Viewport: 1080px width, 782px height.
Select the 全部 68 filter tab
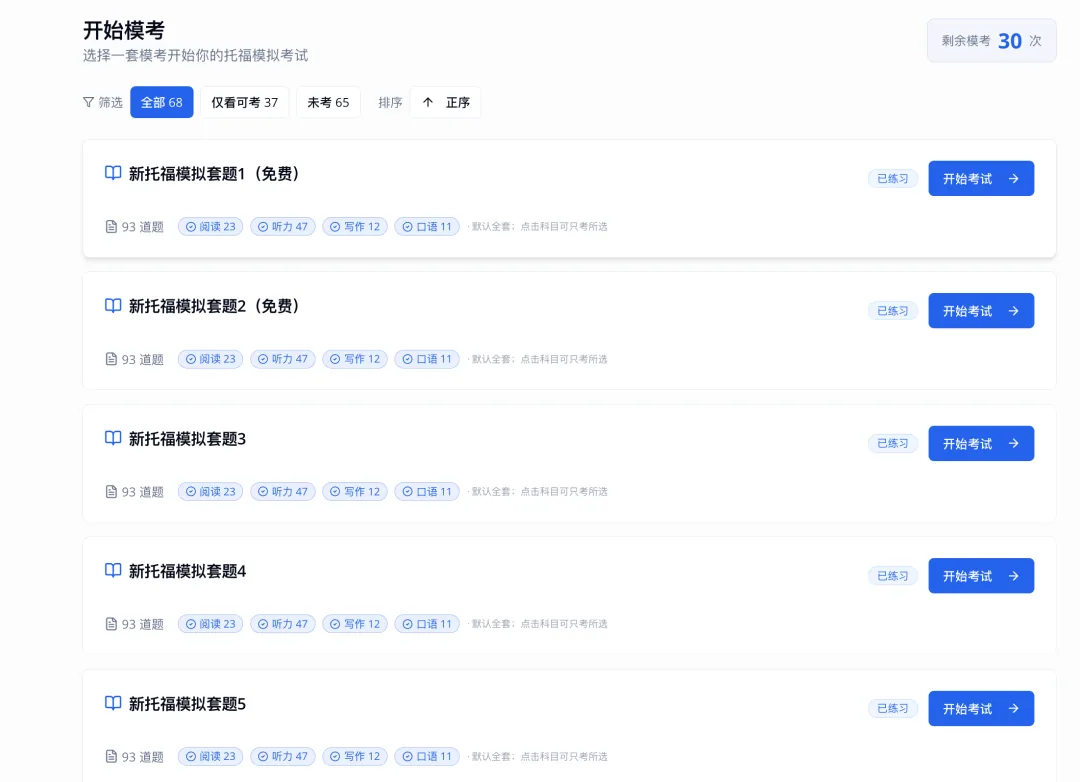pyautogui.click(x=162, y=102)
